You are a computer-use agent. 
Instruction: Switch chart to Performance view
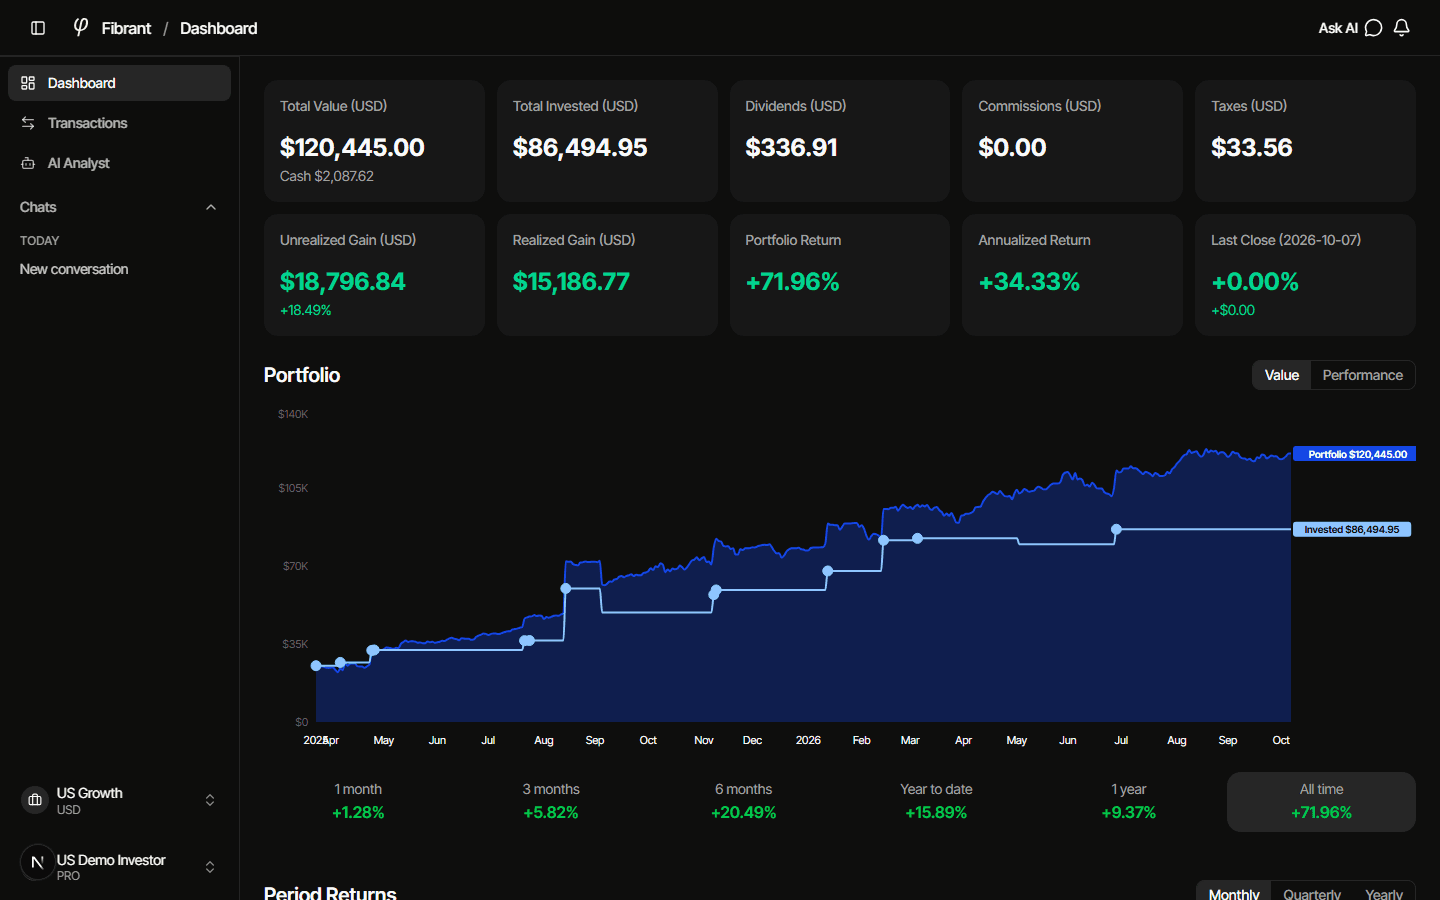1362,375
